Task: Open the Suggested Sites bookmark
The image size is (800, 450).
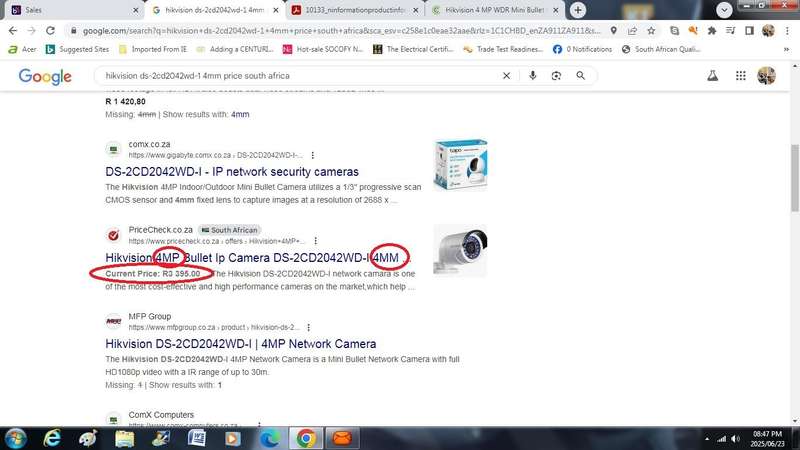Action: click(x=78, y=49)
